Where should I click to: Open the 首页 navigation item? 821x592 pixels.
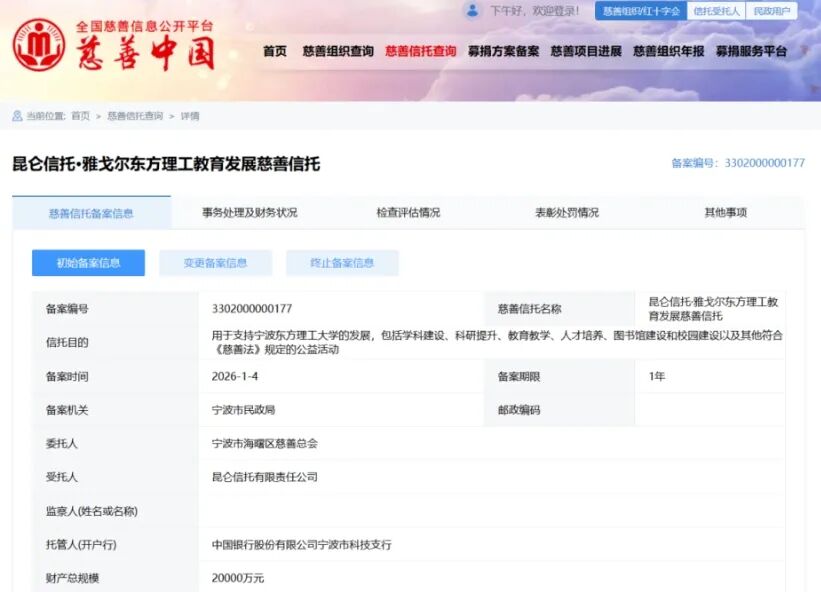(x=275, y=51)
